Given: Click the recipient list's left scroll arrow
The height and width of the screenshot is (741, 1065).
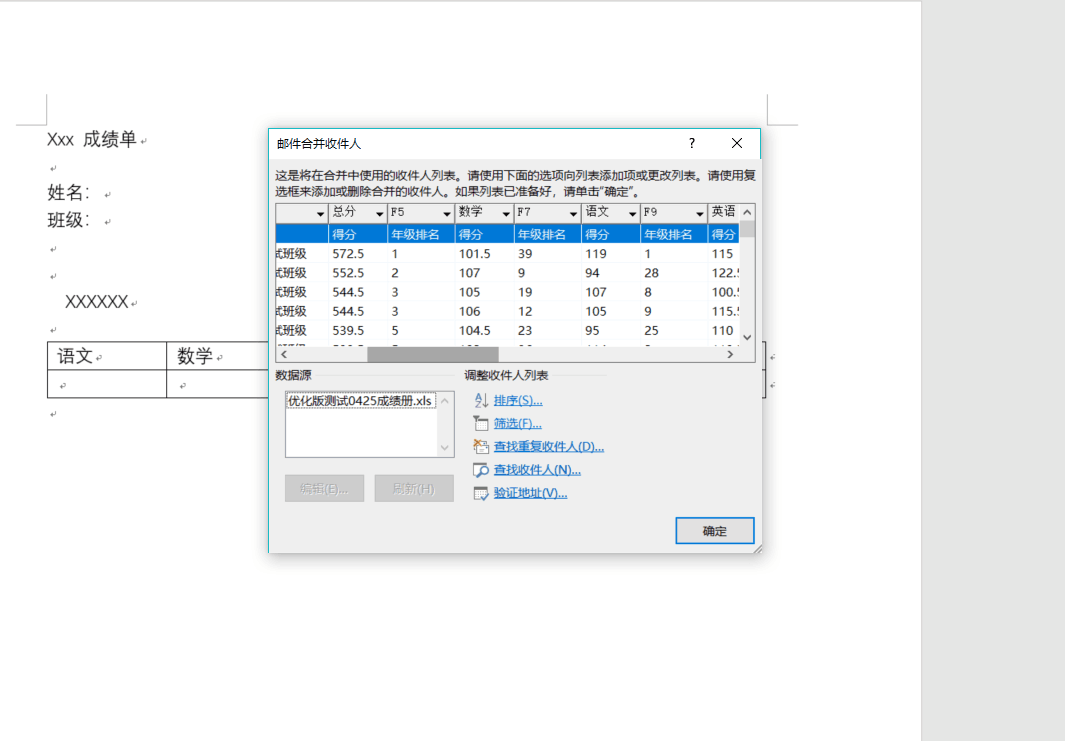Looking at the screenshot, I should (x=283, y=354).
